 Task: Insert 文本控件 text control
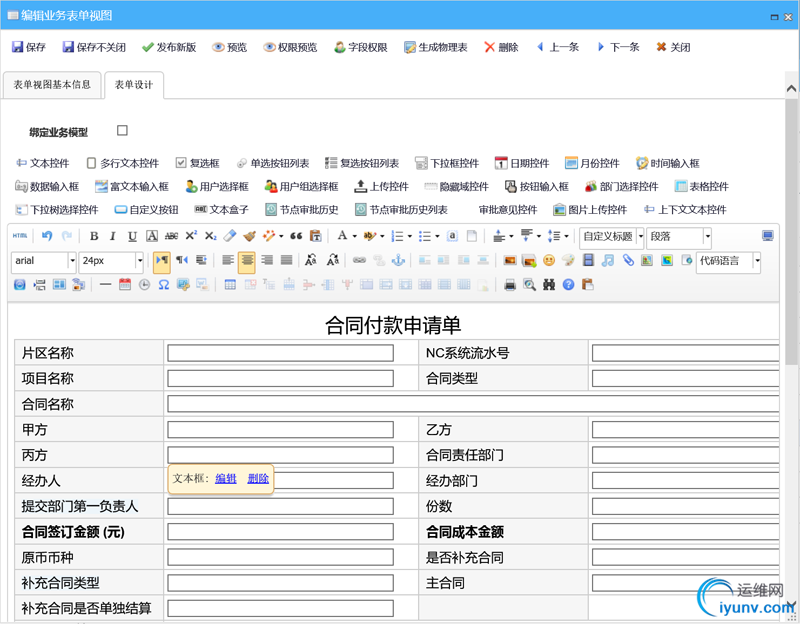(43, 163)
